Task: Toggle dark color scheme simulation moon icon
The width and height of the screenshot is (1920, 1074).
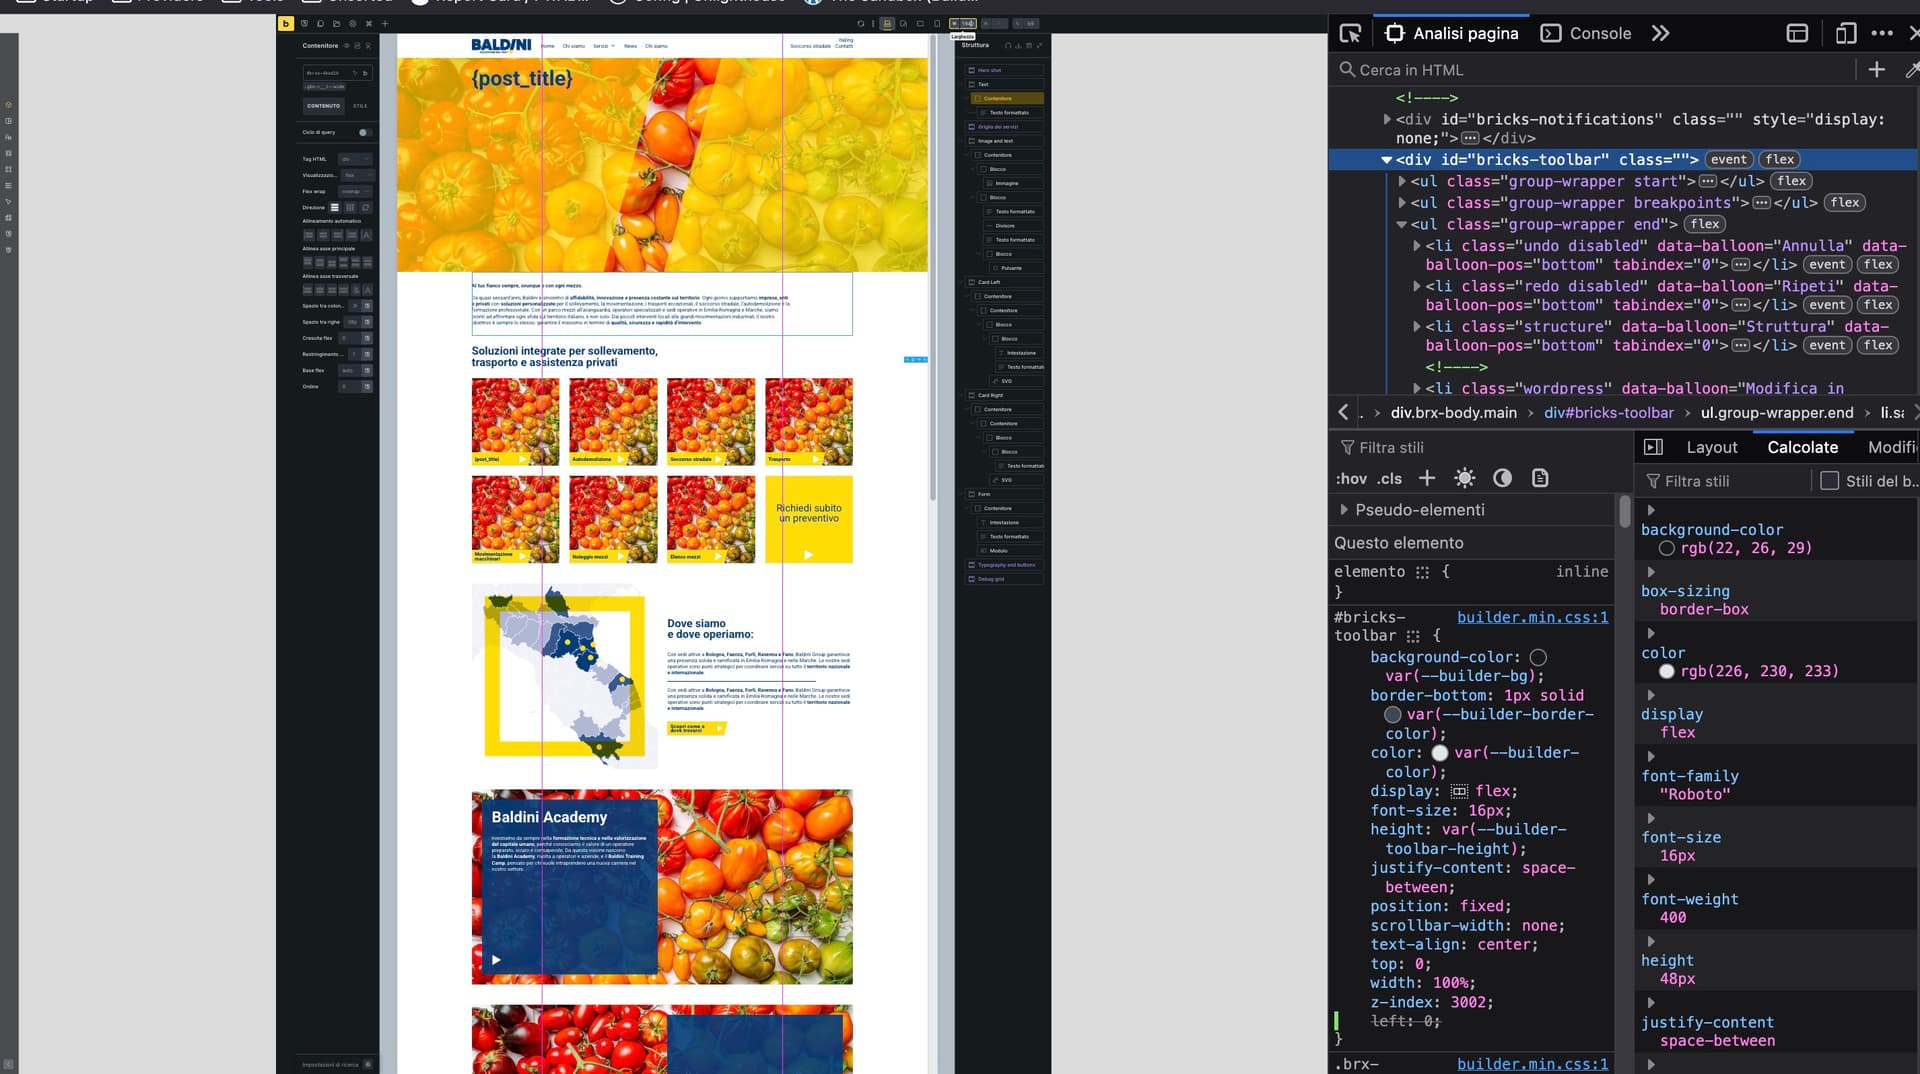Action: pyautogui.click(x=1502, y=478)
